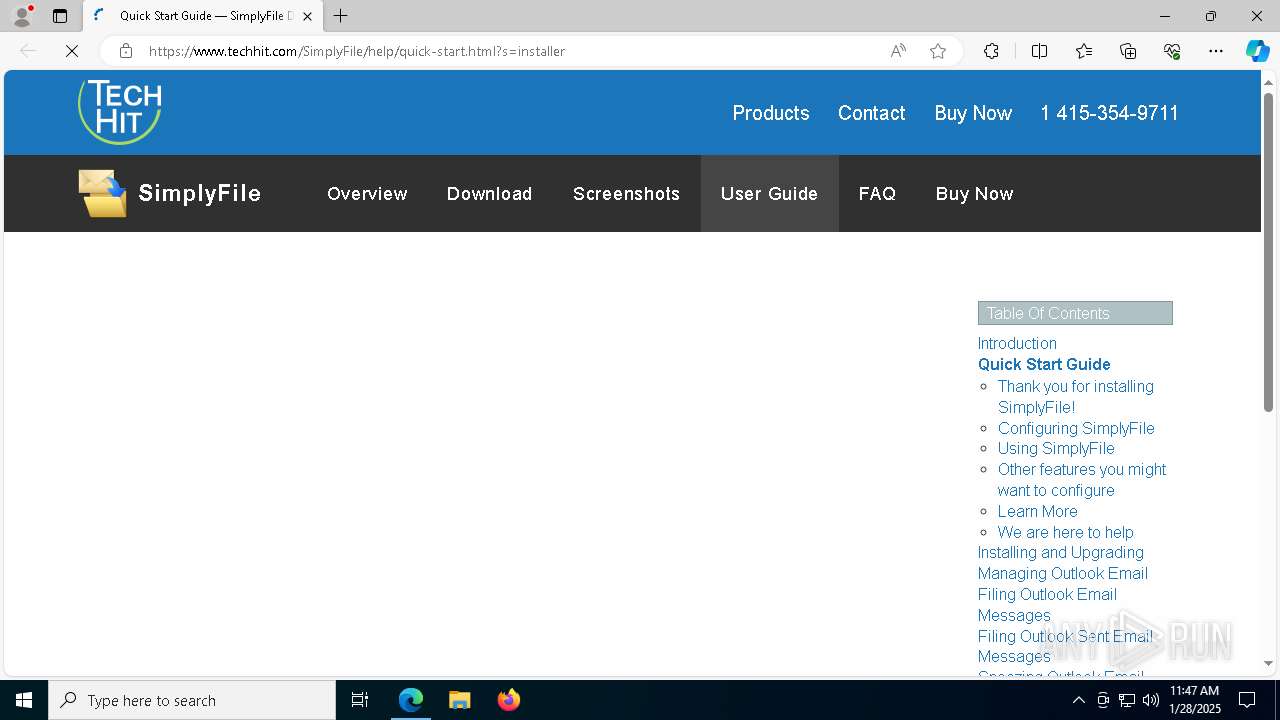Click scrollbar down arrow
Screen dimensions: 1280x720
click(x=1268, y=664)
